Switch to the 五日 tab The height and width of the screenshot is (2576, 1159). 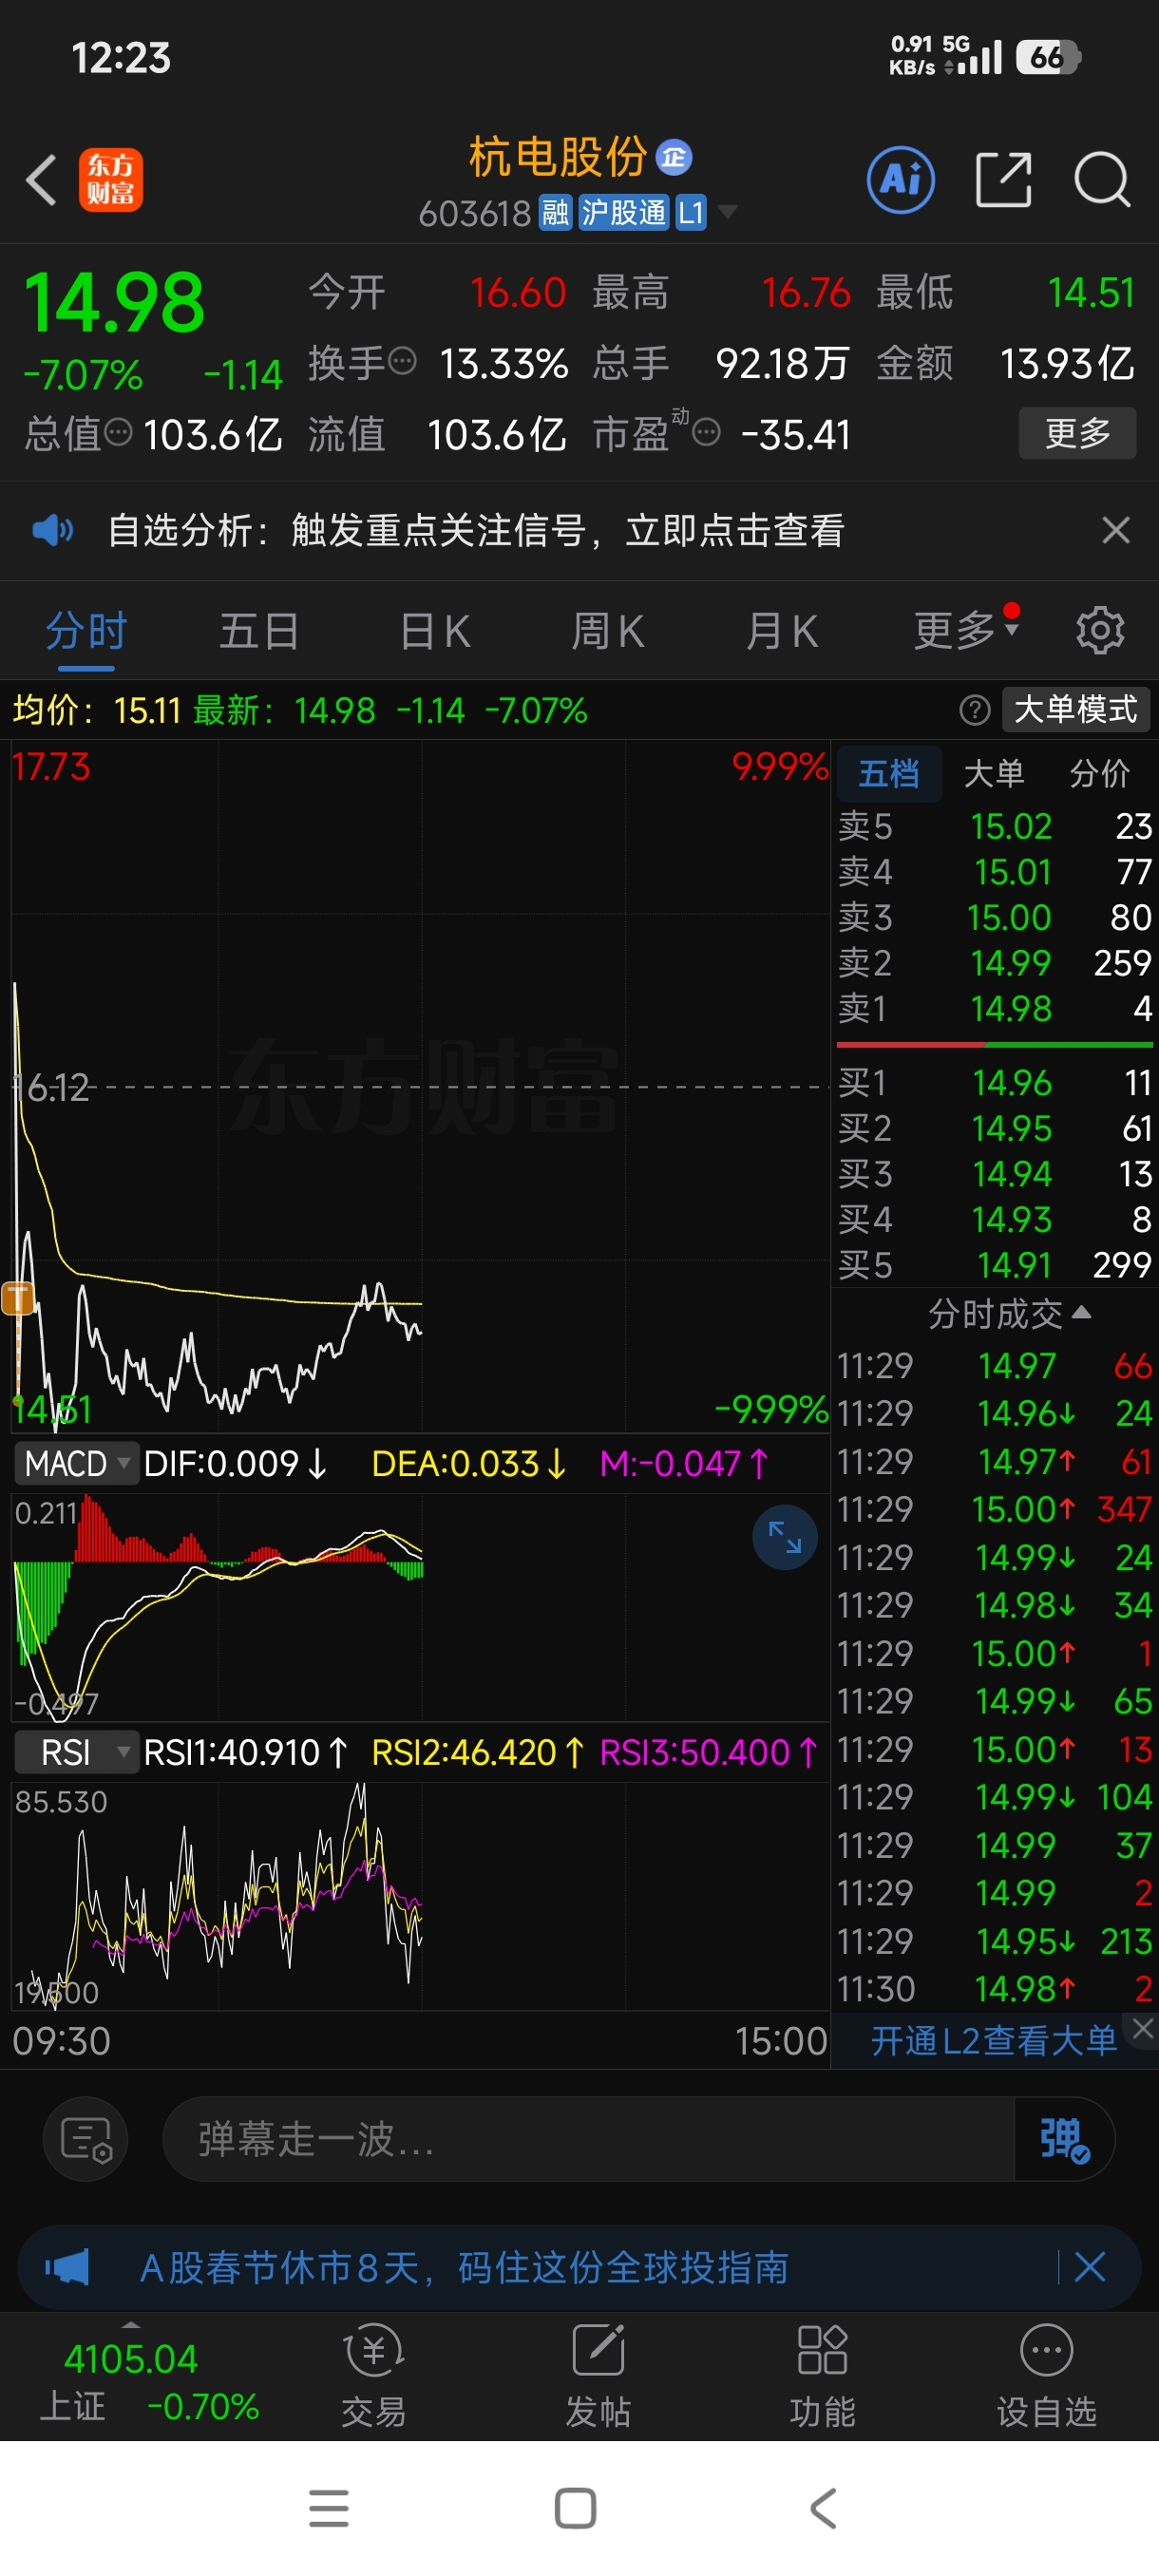[x=259, y=632]
